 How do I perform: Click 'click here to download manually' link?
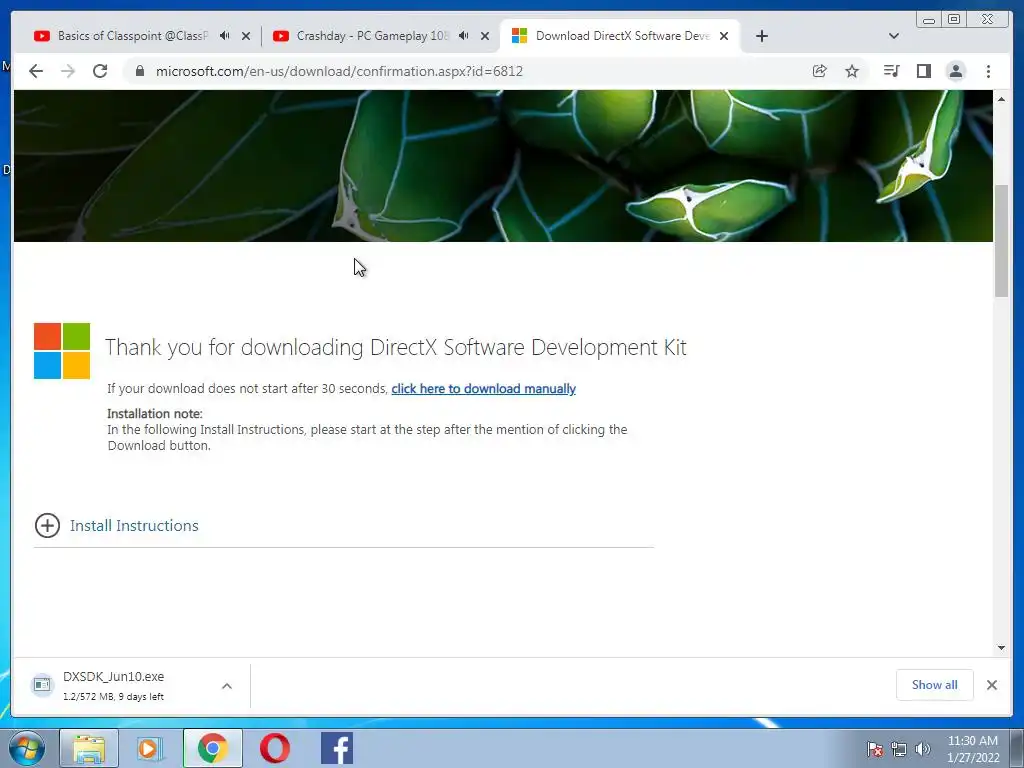point(483,389)
